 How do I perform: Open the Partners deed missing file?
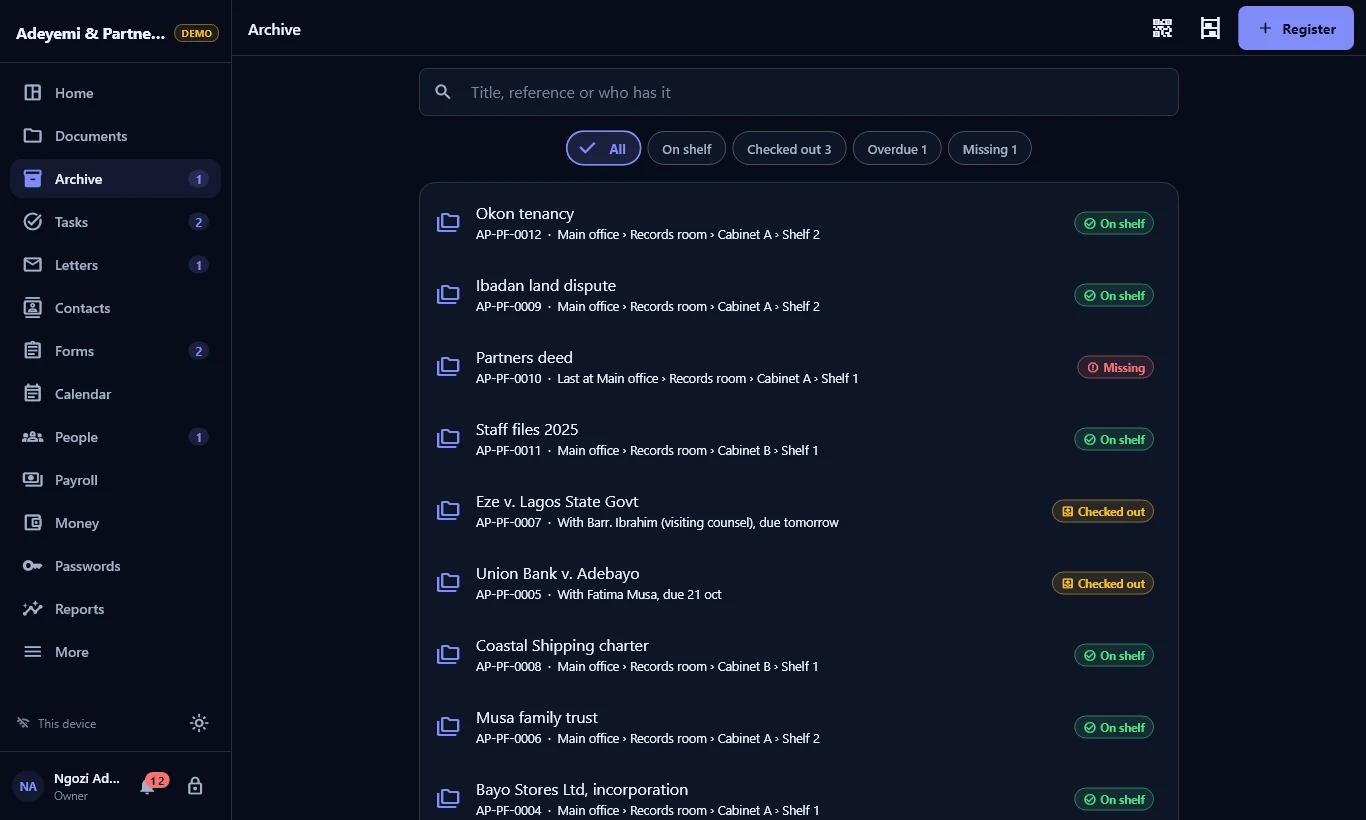click(x=798, y=367)
